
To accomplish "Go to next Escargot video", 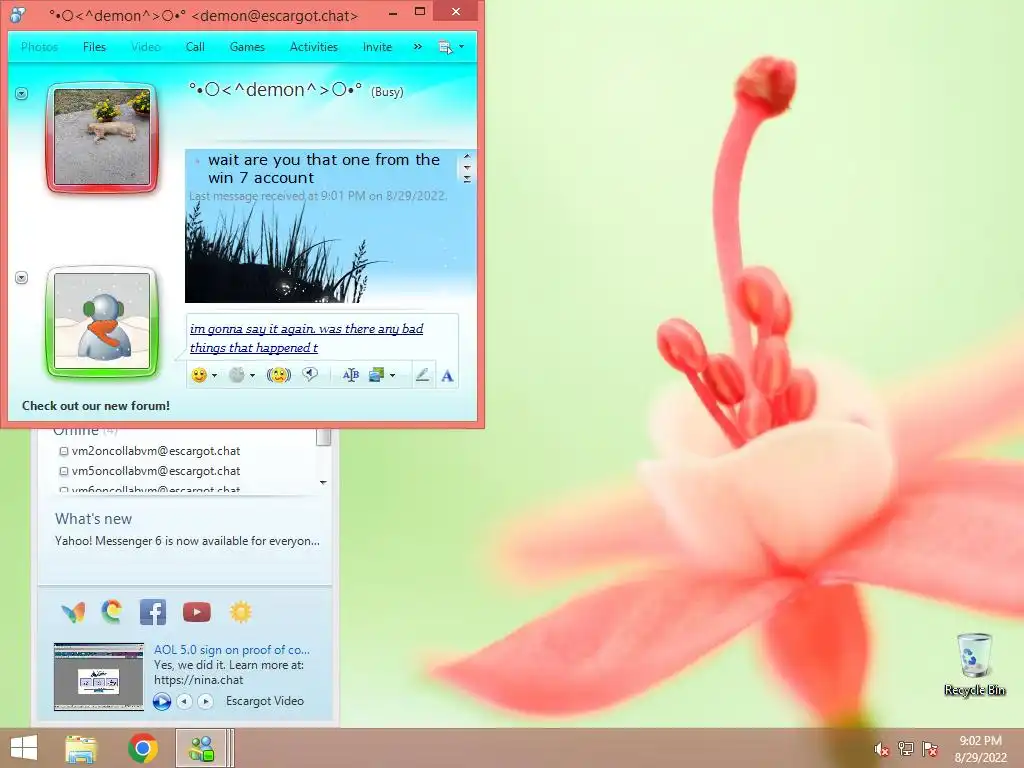I will click(205, 701).
